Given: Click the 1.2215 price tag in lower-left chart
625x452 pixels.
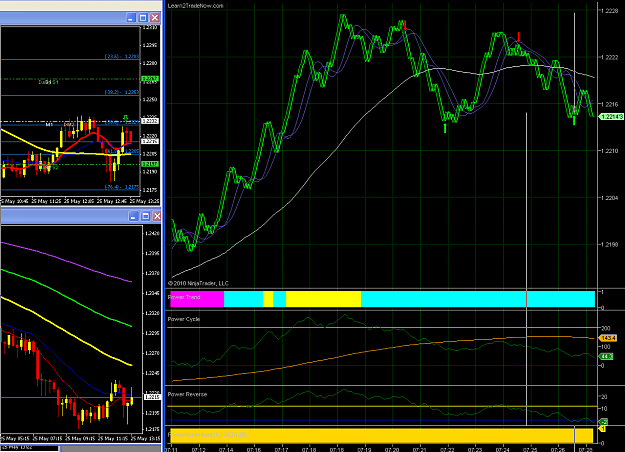Looking at the screenshot, I should [152, 397].
